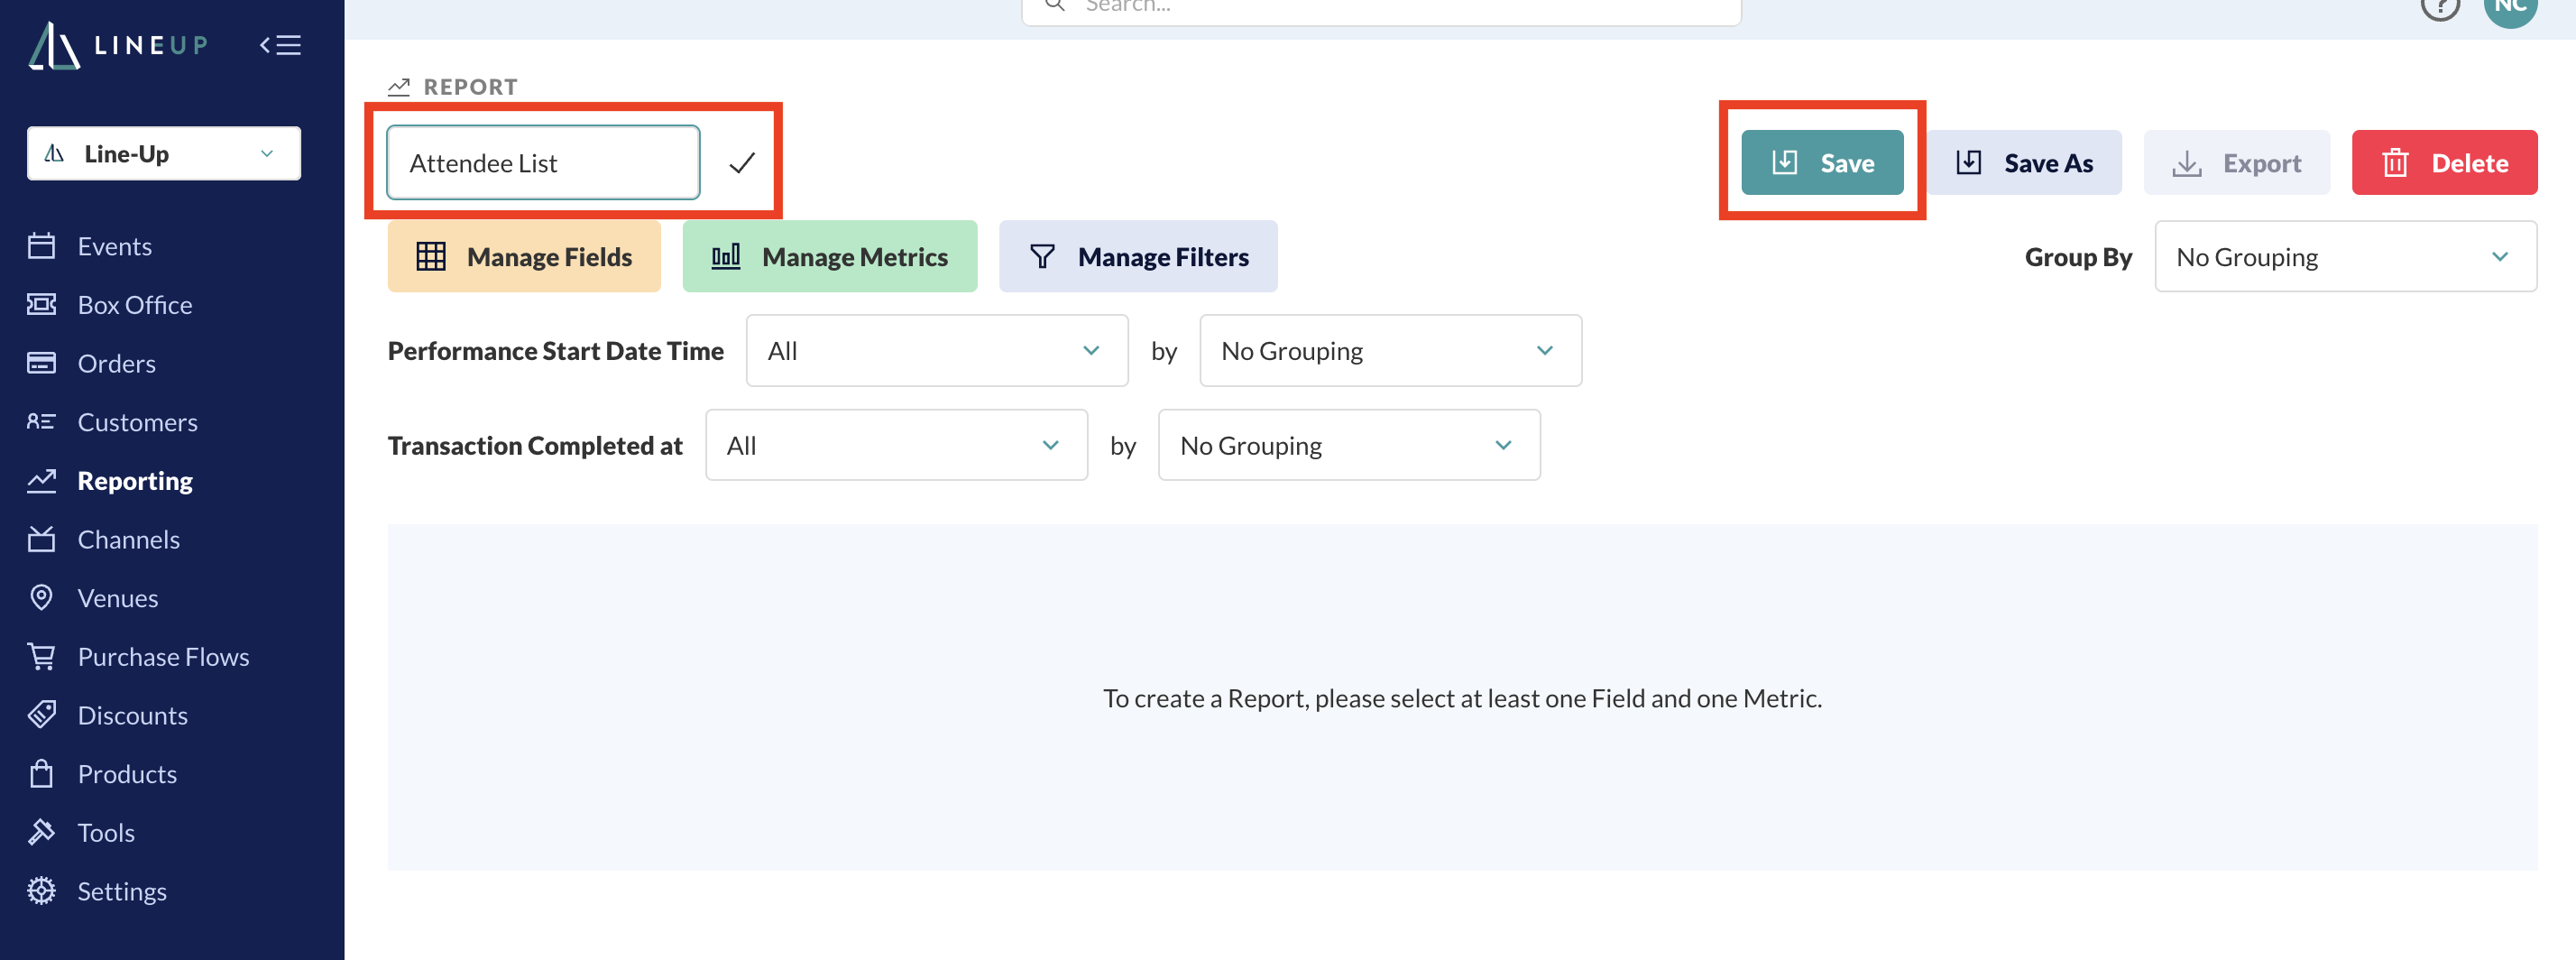Click the Settings gear icon
This screenshot has width=2576, height=960.
click(41, 890)
